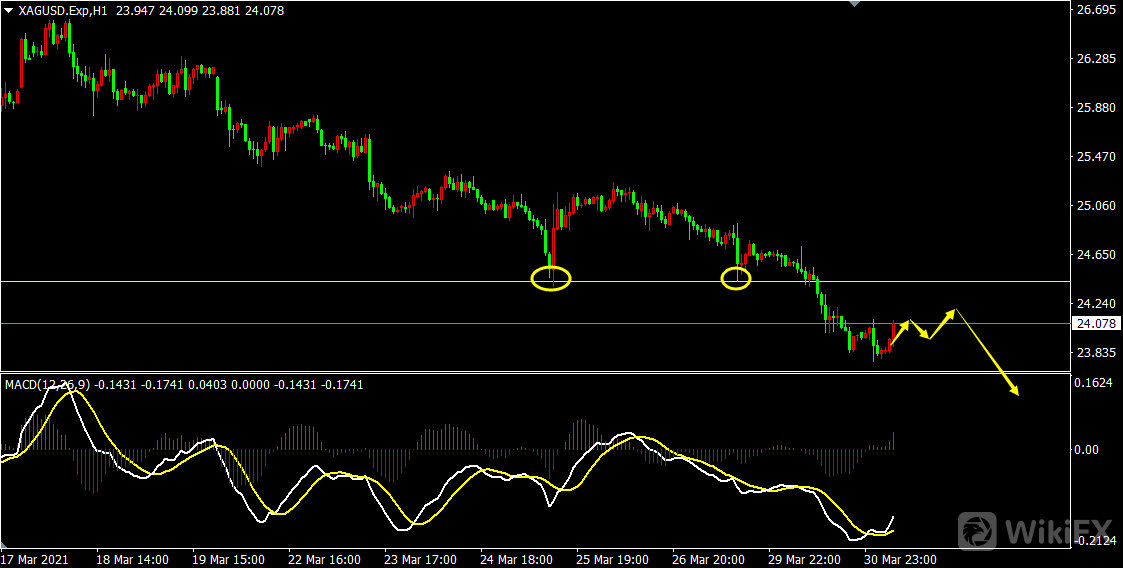
Task: Click the triangle arrow before XAGUSD.Exp title
Action: [x=9, y=10]
